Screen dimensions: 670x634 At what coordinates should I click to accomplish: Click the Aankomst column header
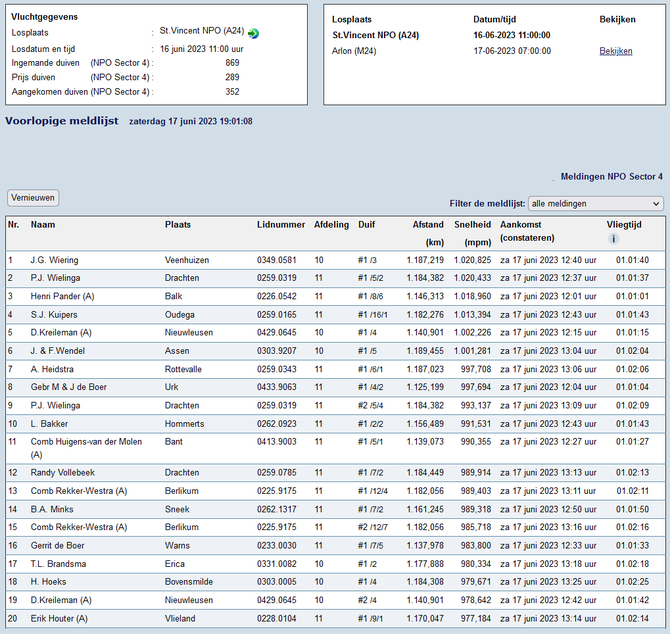[520, 225]
